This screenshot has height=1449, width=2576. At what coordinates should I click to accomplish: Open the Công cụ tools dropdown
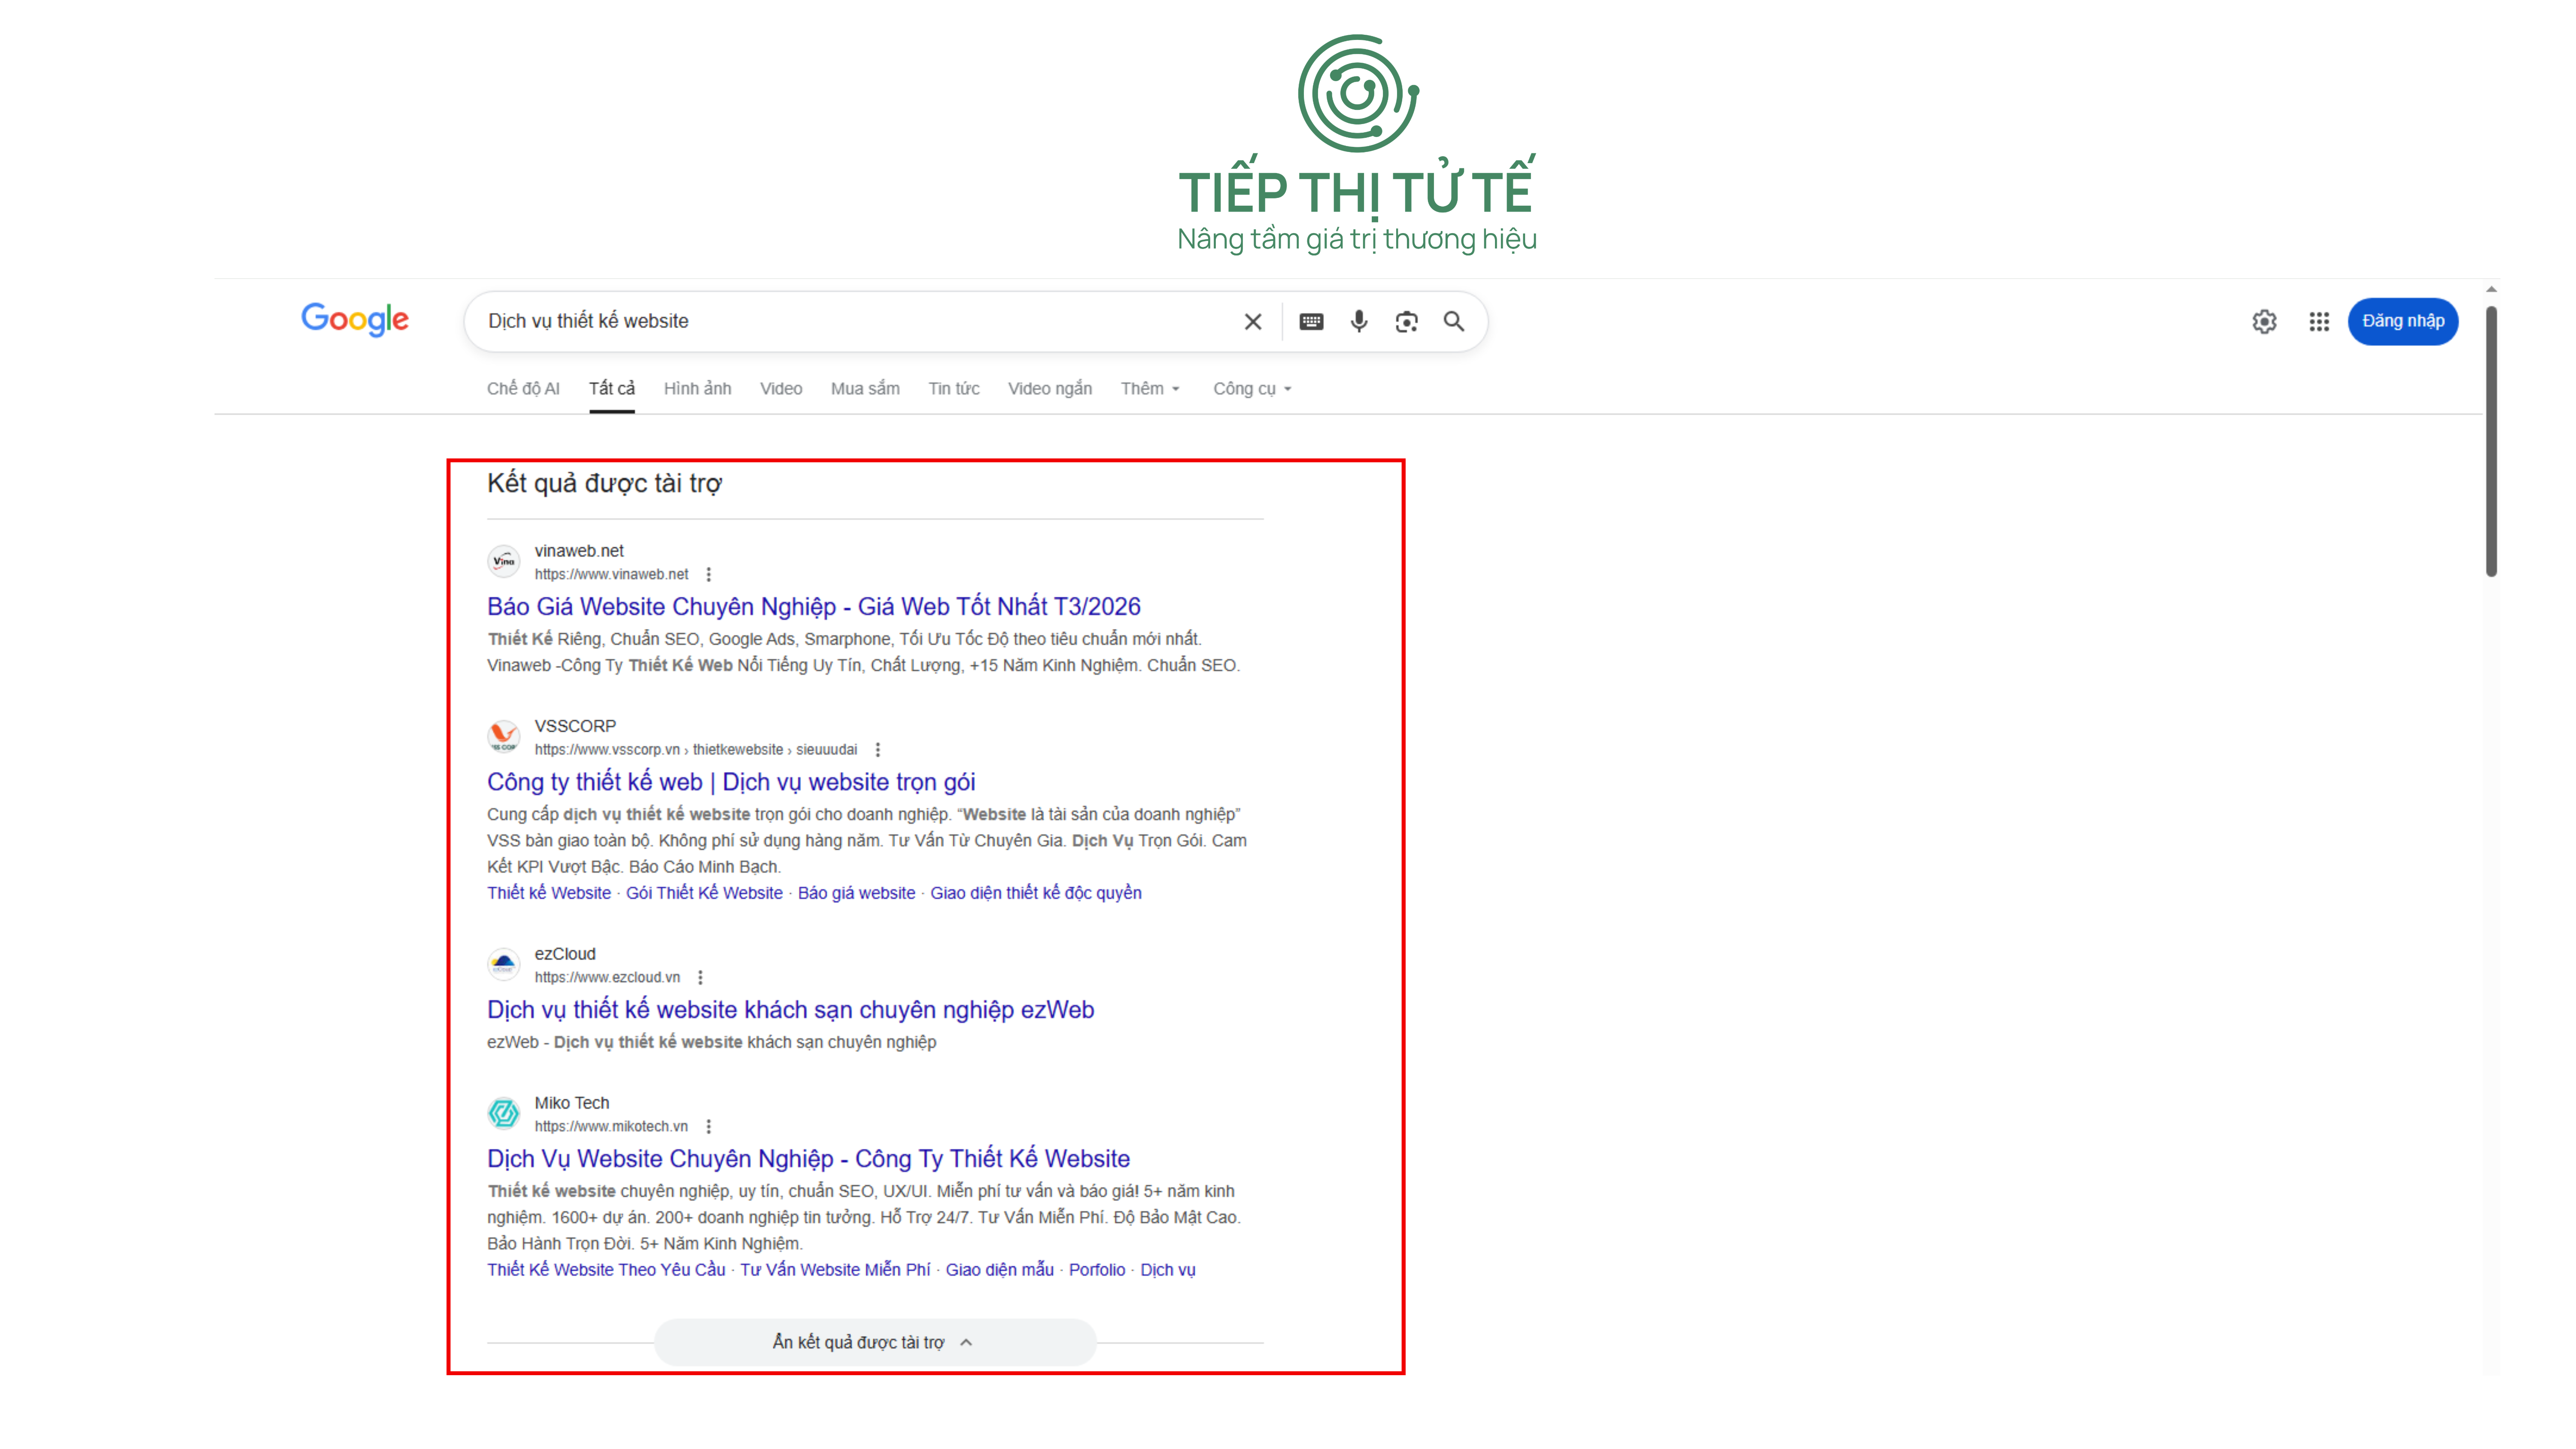point(1252,388)
